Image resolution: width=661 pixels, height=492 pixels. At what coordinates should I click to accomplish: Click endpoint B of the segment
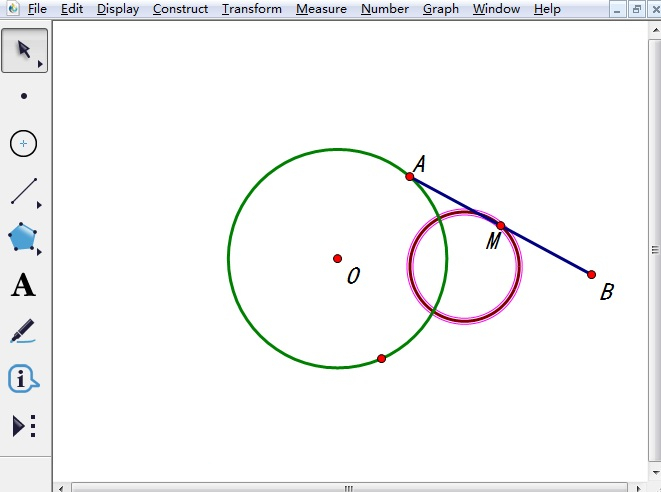click(x=591, y=274)
